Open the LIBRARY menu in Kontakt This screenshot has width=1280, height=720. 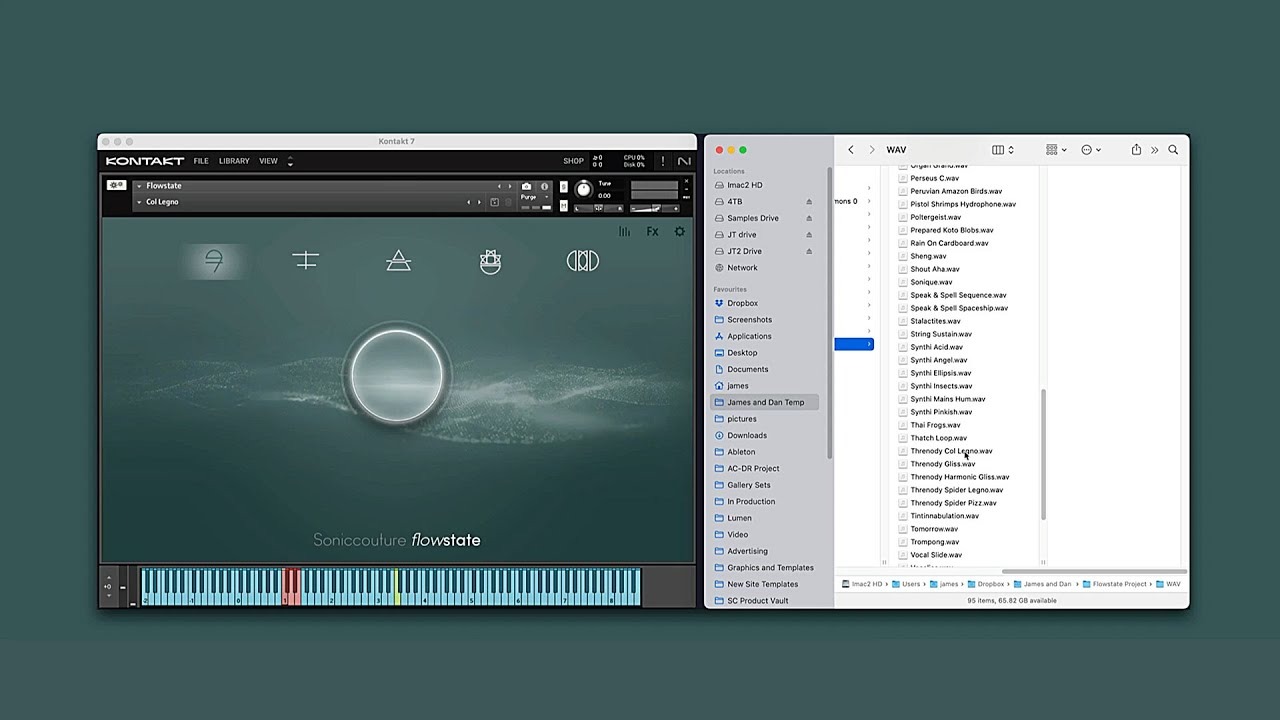(x=233, y=161)
